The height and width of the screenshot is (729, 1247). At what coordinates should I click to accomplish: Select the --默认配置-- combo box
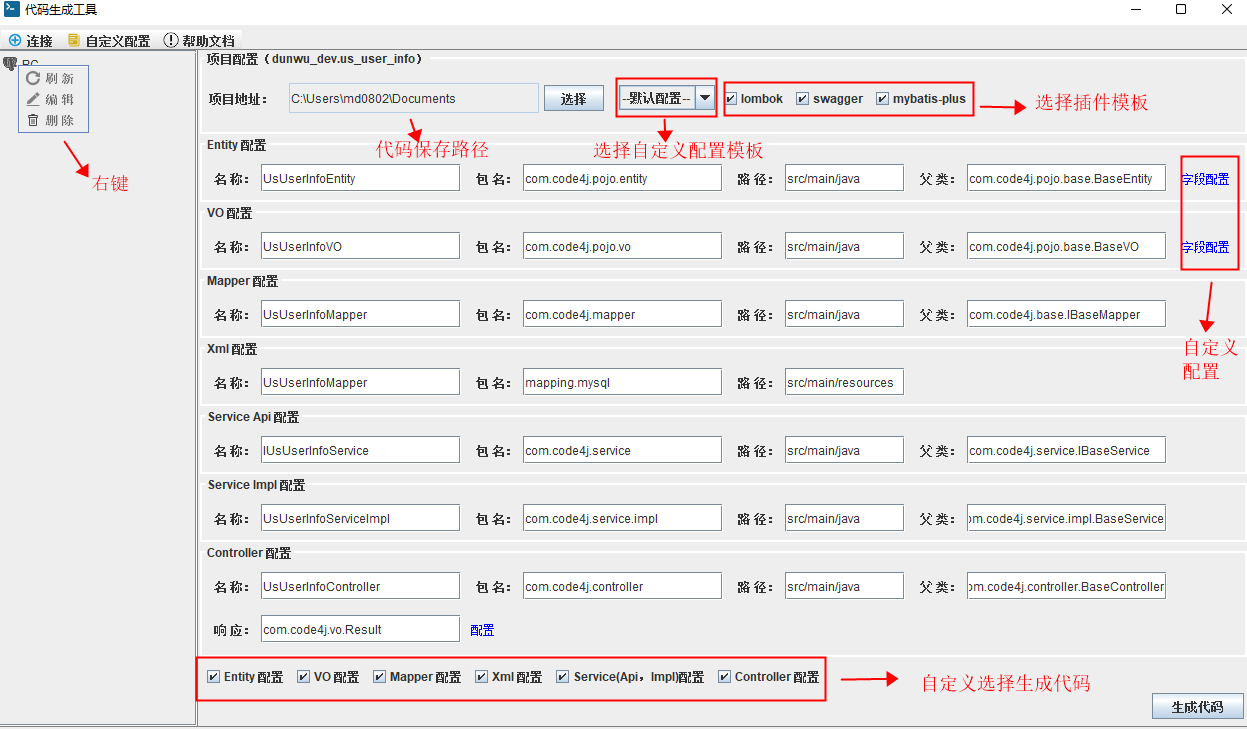[666, 98]
